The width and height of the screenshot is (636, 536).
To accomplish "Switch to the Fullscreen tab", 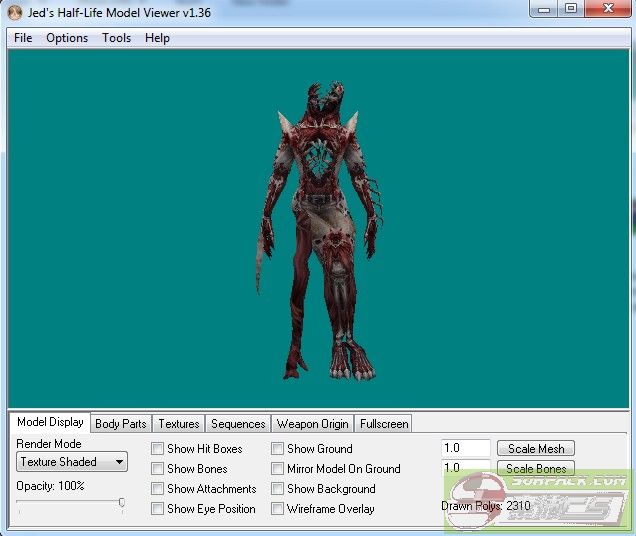I will 384,424.
